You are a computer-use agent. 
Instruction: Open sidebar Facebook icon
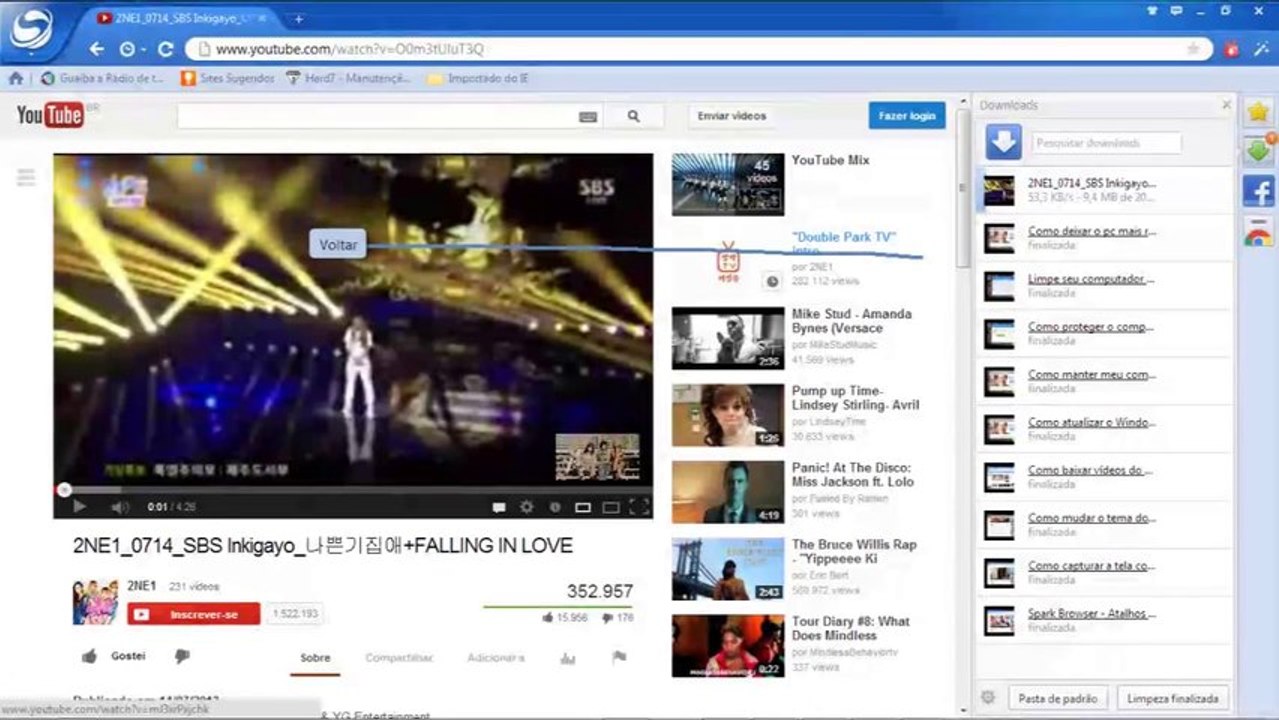[1259, 190]
